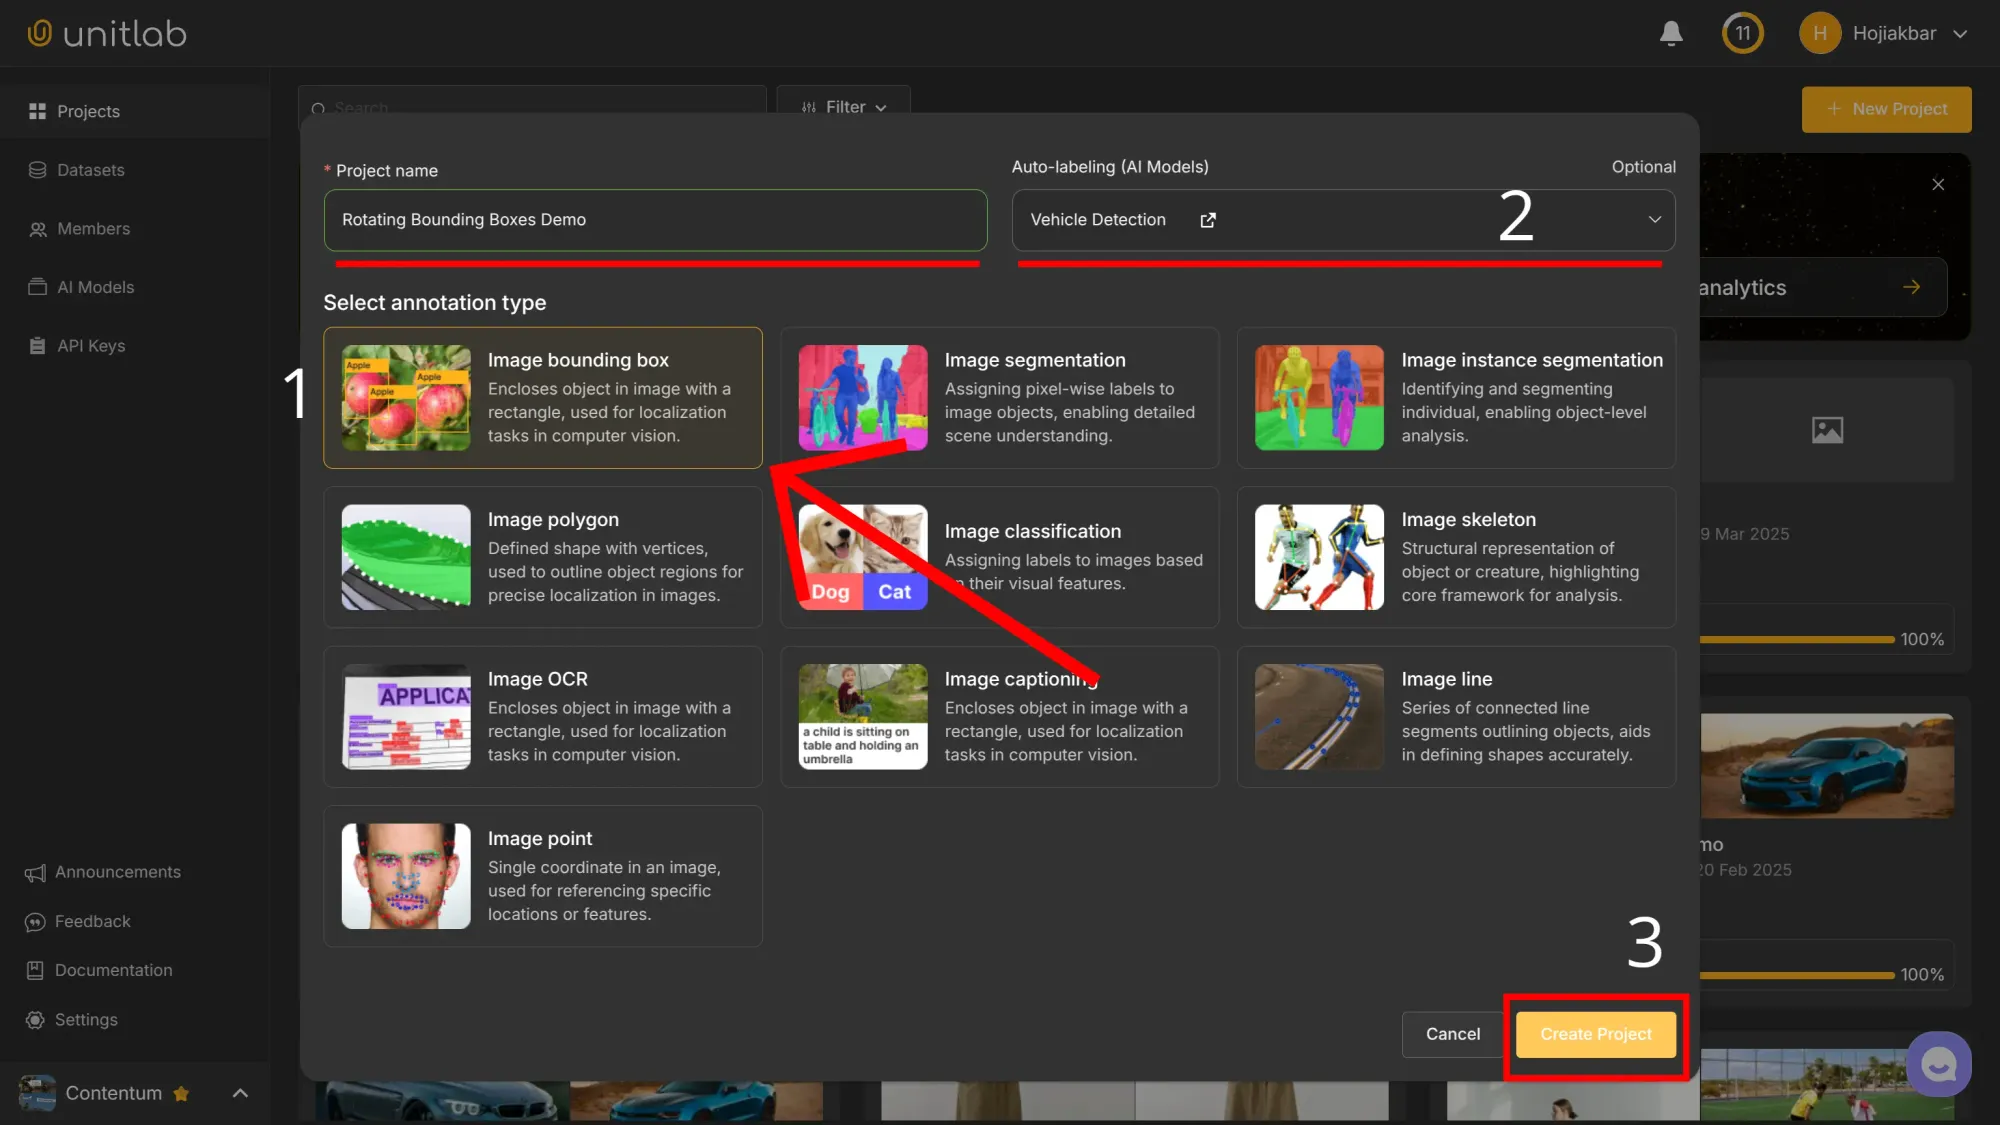Click the Vehicle Detection external link icon
The height and width of the screenshot is (1125, 2000).
[x=1207, y=220]
